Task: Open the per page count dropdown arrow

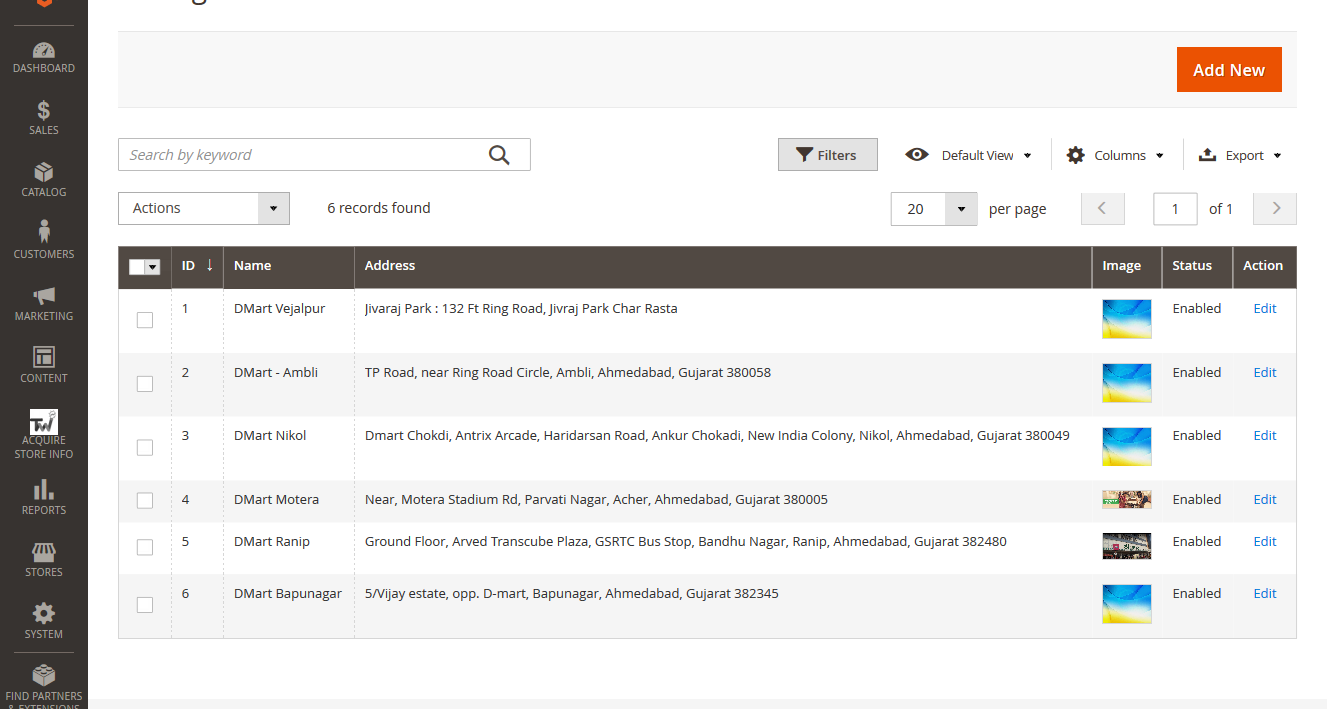Action: tap(961, 209)
